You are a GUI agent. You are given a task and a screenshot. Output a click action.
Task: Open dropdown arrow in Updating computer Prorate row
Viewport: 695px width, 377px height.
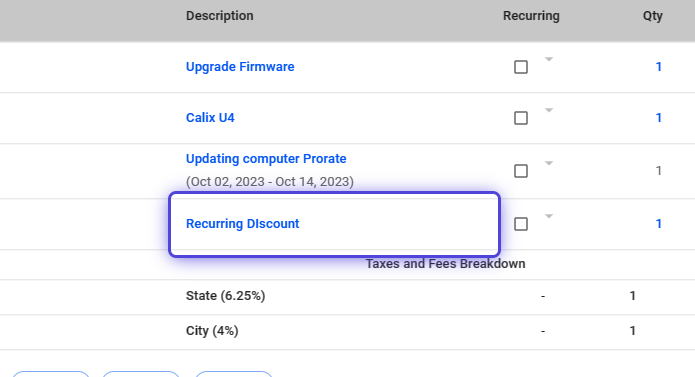tap(549, 163)
